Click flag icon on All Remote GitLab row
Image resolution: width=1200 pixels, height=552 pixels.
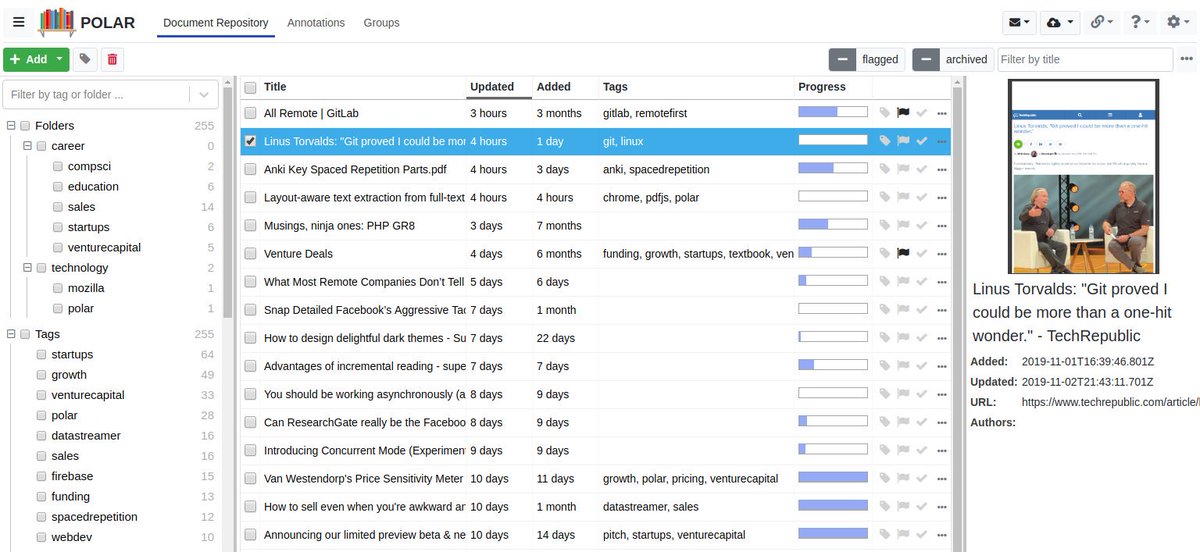[x=903, y=113]
